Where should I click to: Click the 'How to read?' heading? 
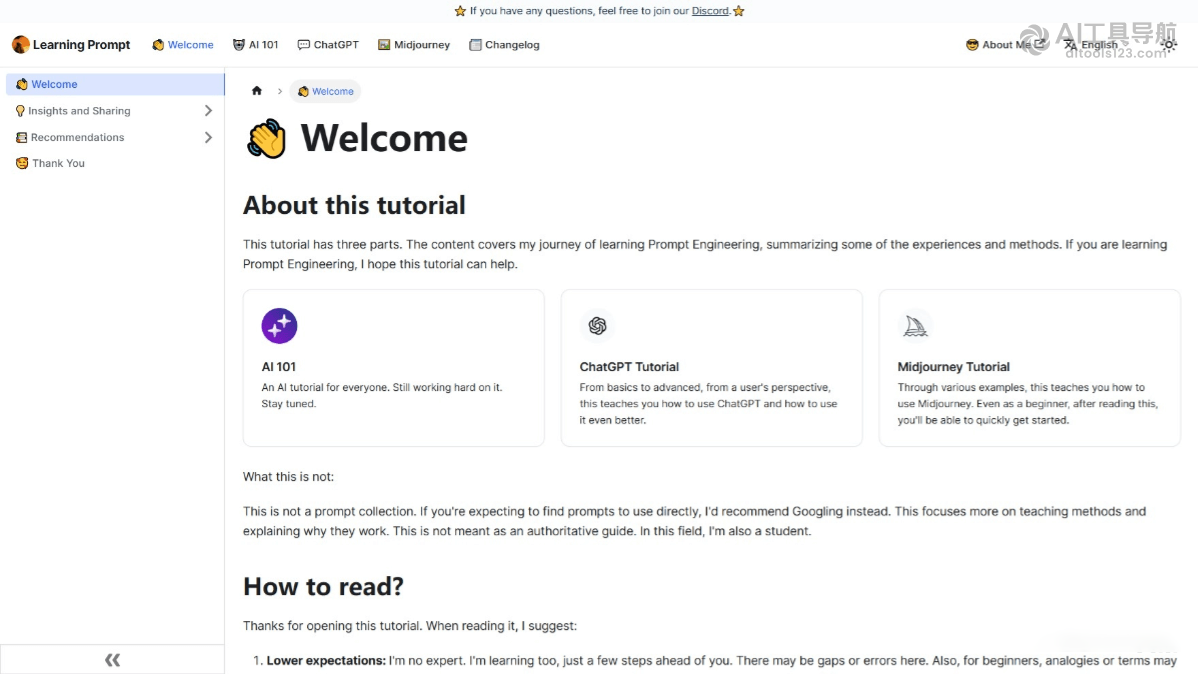(323, 586)
